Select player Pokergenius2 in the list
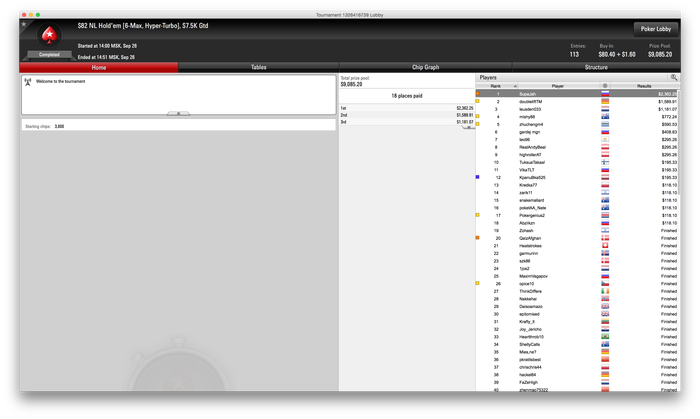Screen dimensions: 700x419 [532, 216]
